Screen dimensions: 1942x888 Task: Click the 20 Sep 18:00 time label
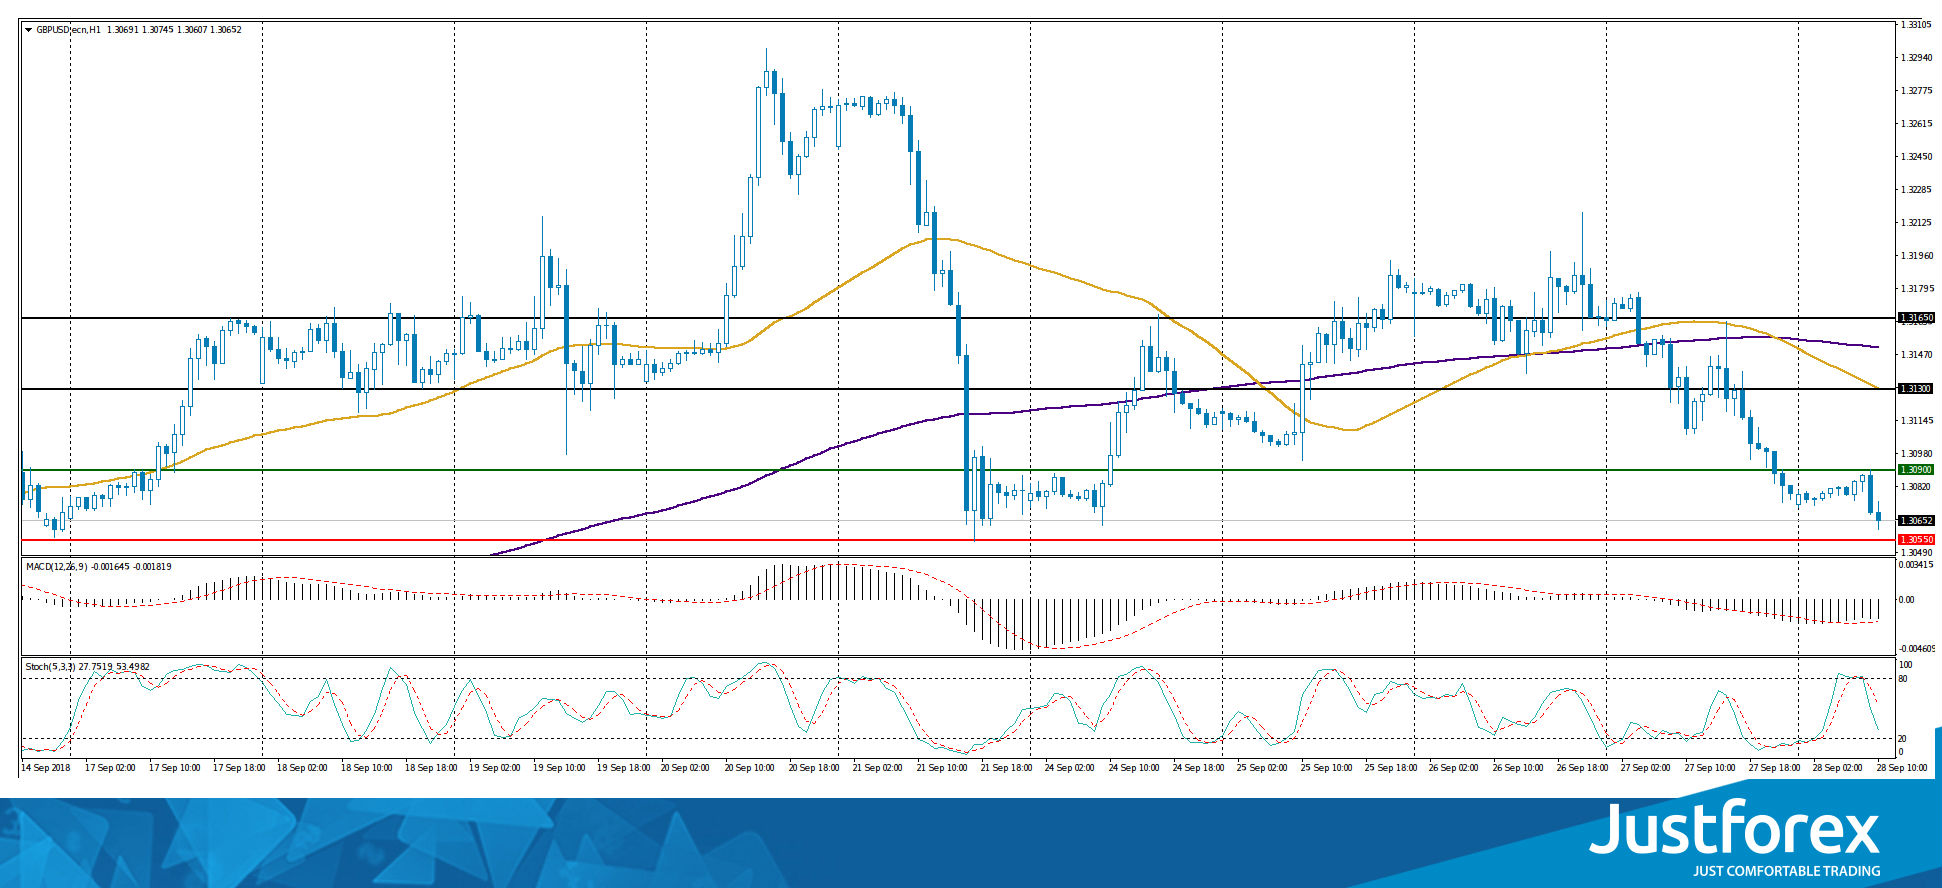click(x=814, y=768)
